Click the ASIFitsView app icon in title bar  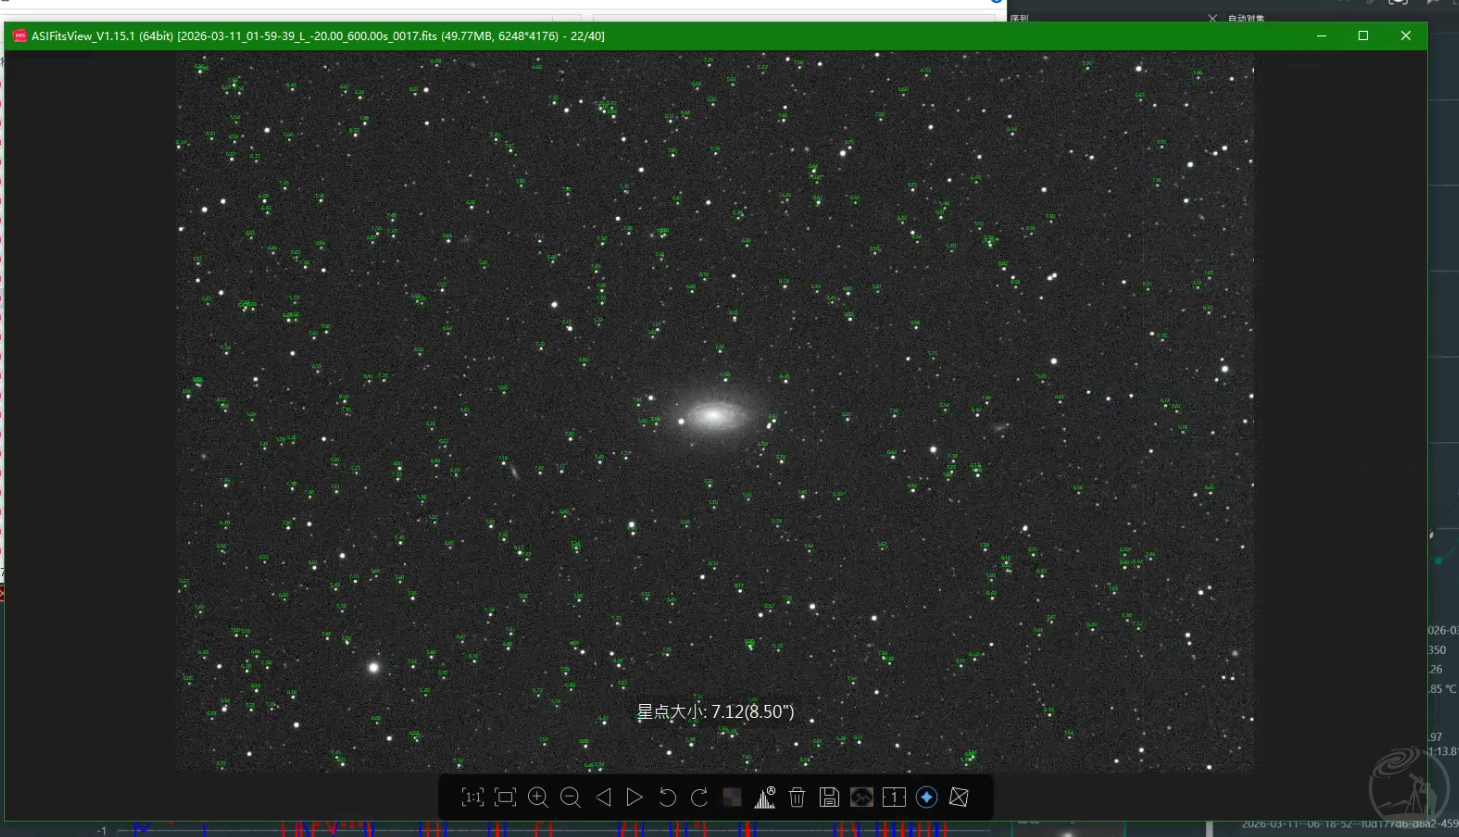[x=19, y=36]
